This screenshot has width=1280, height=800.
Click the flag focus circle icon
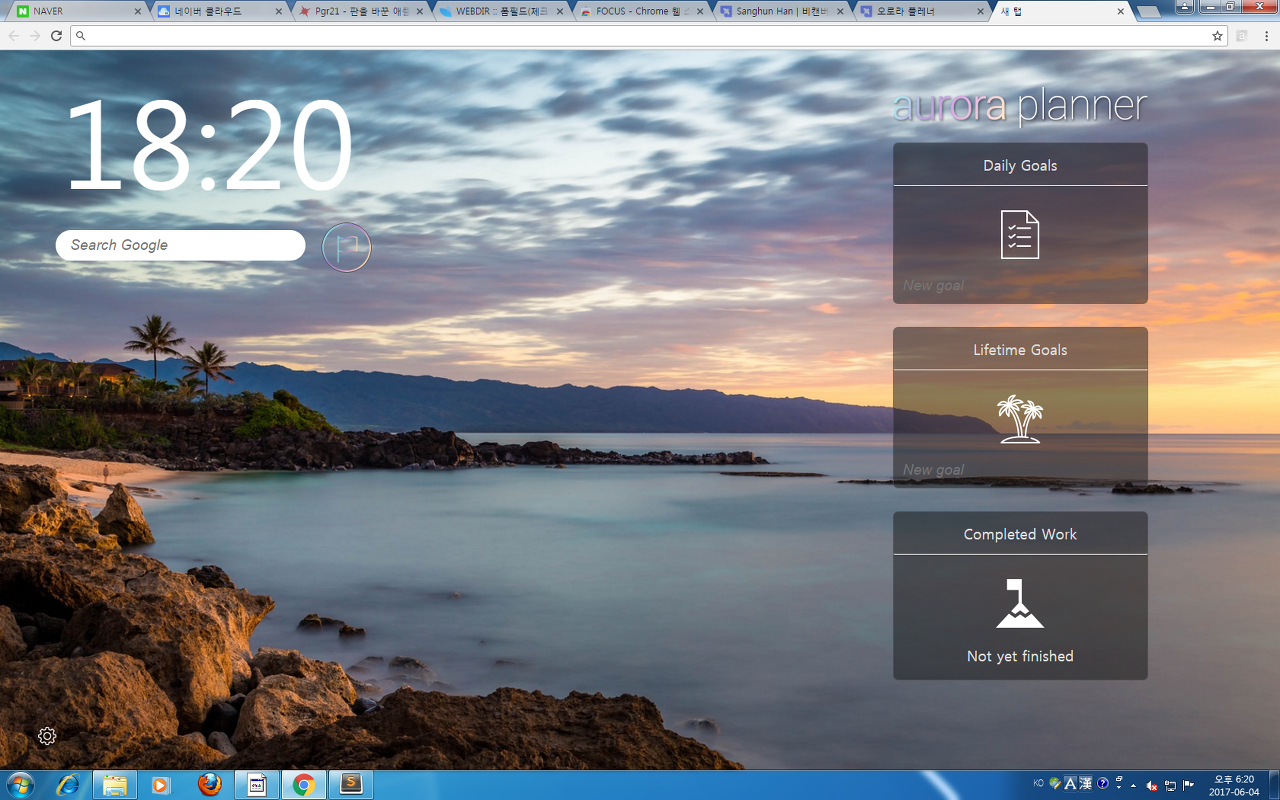click(x=347, y=247)
